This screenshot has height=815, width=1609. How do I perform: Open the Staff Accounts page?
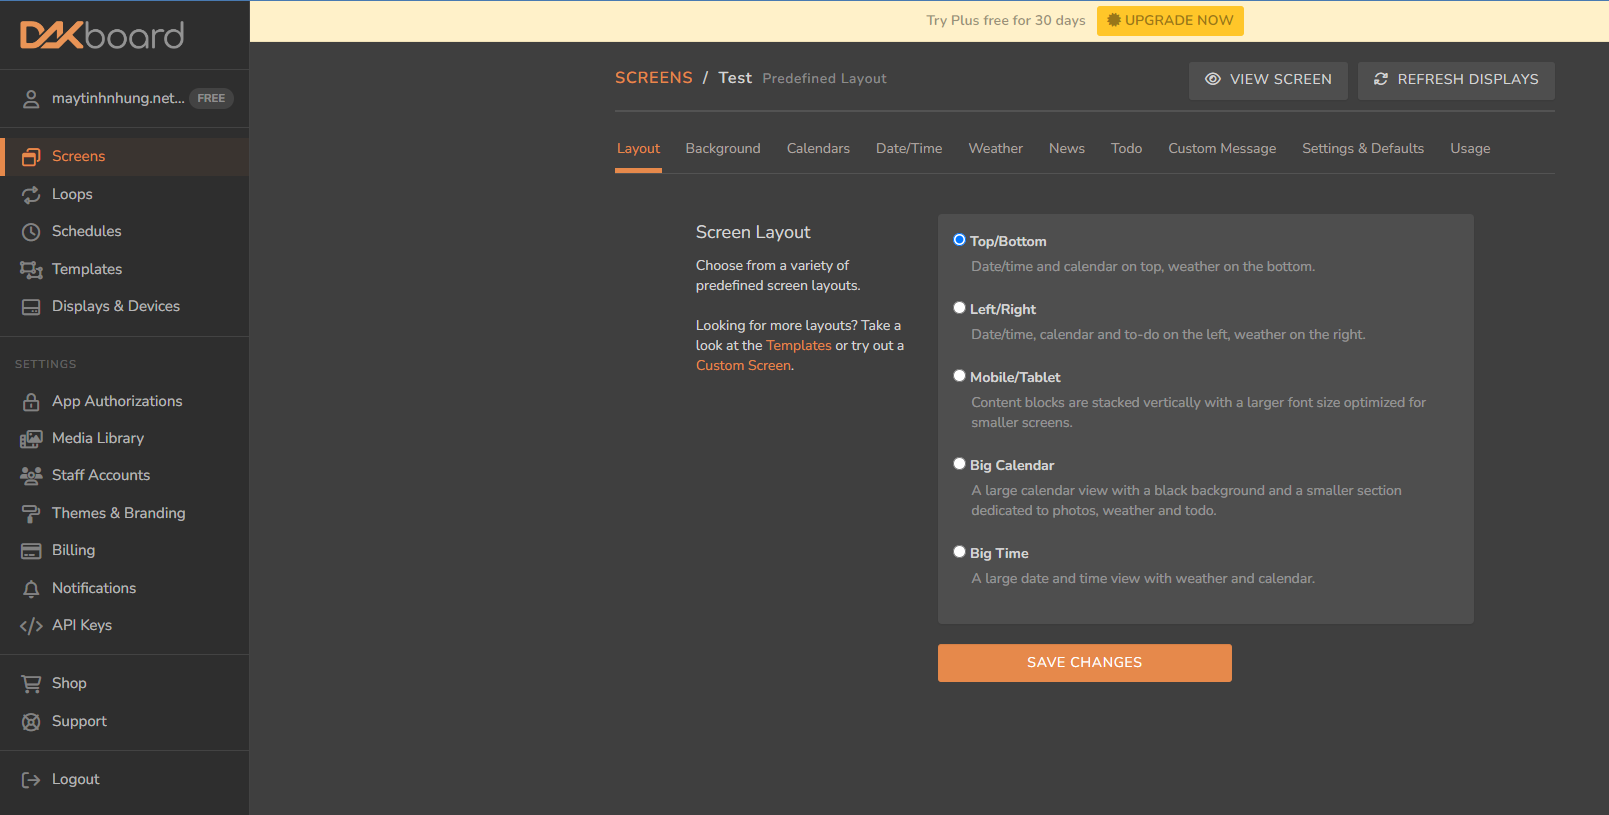[101, 475]
